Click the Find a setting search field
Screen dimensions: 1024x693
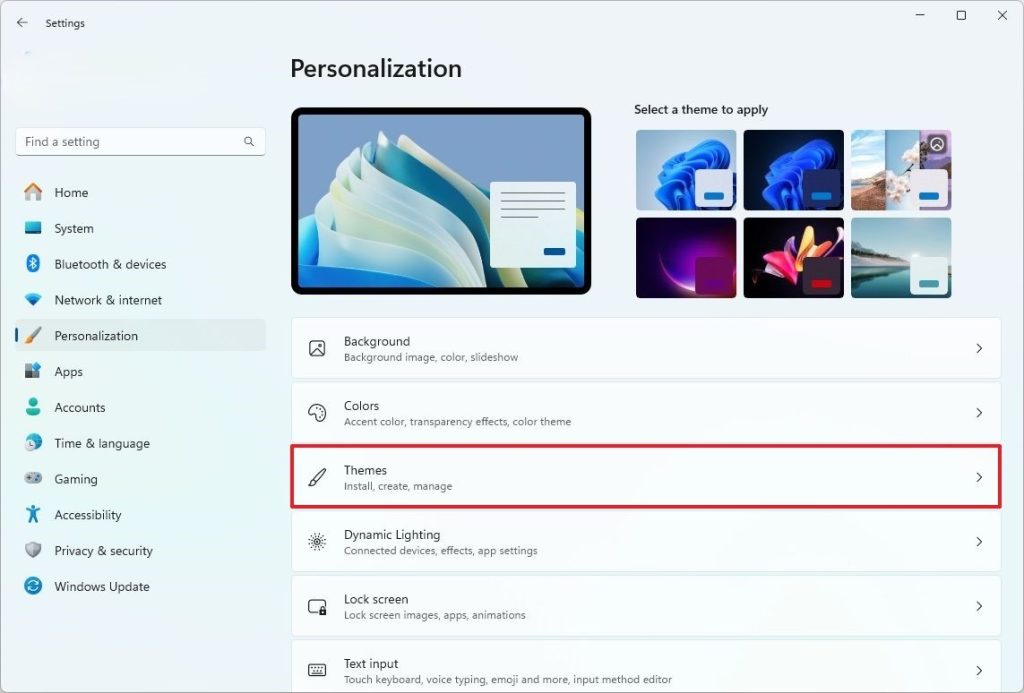click(x=140, y=142)
